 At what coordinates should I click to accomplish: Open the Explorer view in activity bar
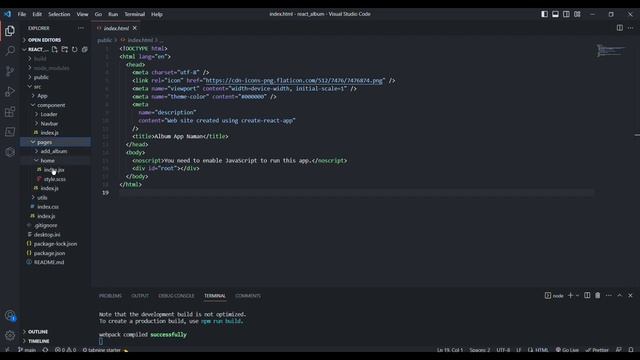click(10, 31)
